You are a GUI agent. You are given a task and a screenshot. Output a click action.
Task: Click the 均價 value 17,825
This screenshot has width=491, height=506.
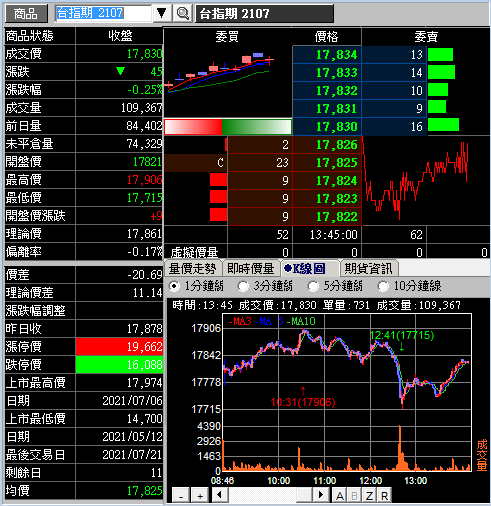click(x=144, y=491)
